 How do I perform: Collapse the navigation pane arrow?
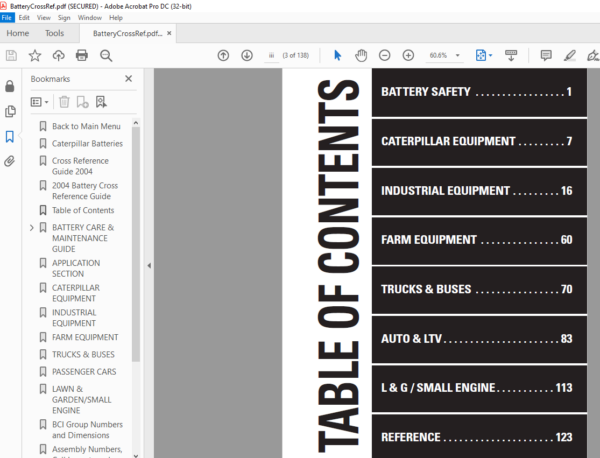click(149, 265)
